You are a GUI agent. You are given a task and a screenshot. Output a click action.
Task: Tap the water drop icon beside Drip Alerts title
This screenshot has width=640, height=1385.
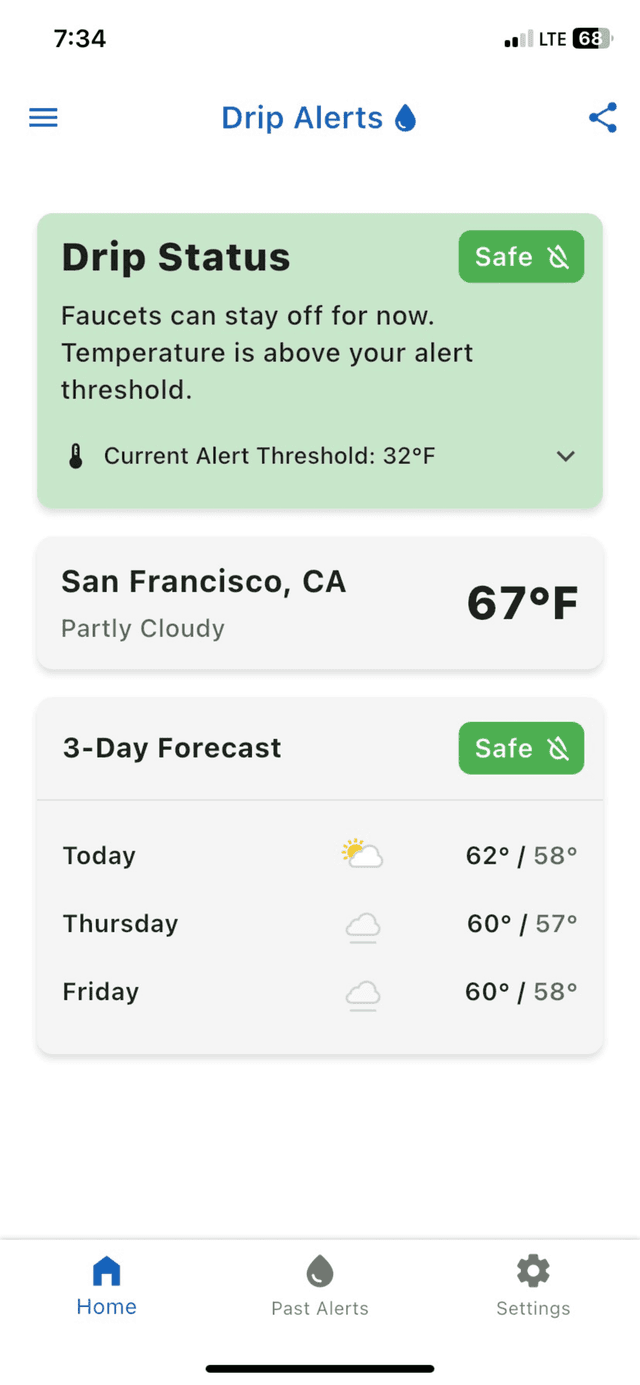[404, 117]
